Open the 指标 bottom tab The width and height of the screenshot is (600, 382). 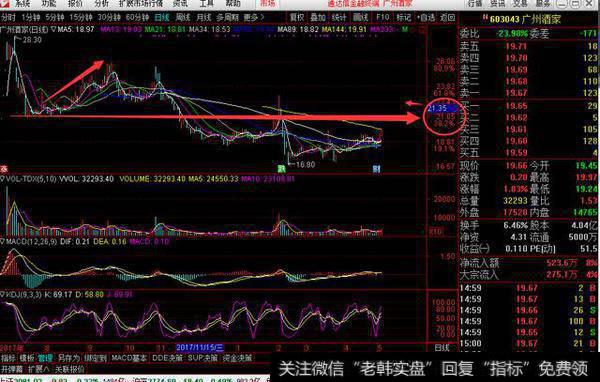pyautogui.click(x=8, y=358)
